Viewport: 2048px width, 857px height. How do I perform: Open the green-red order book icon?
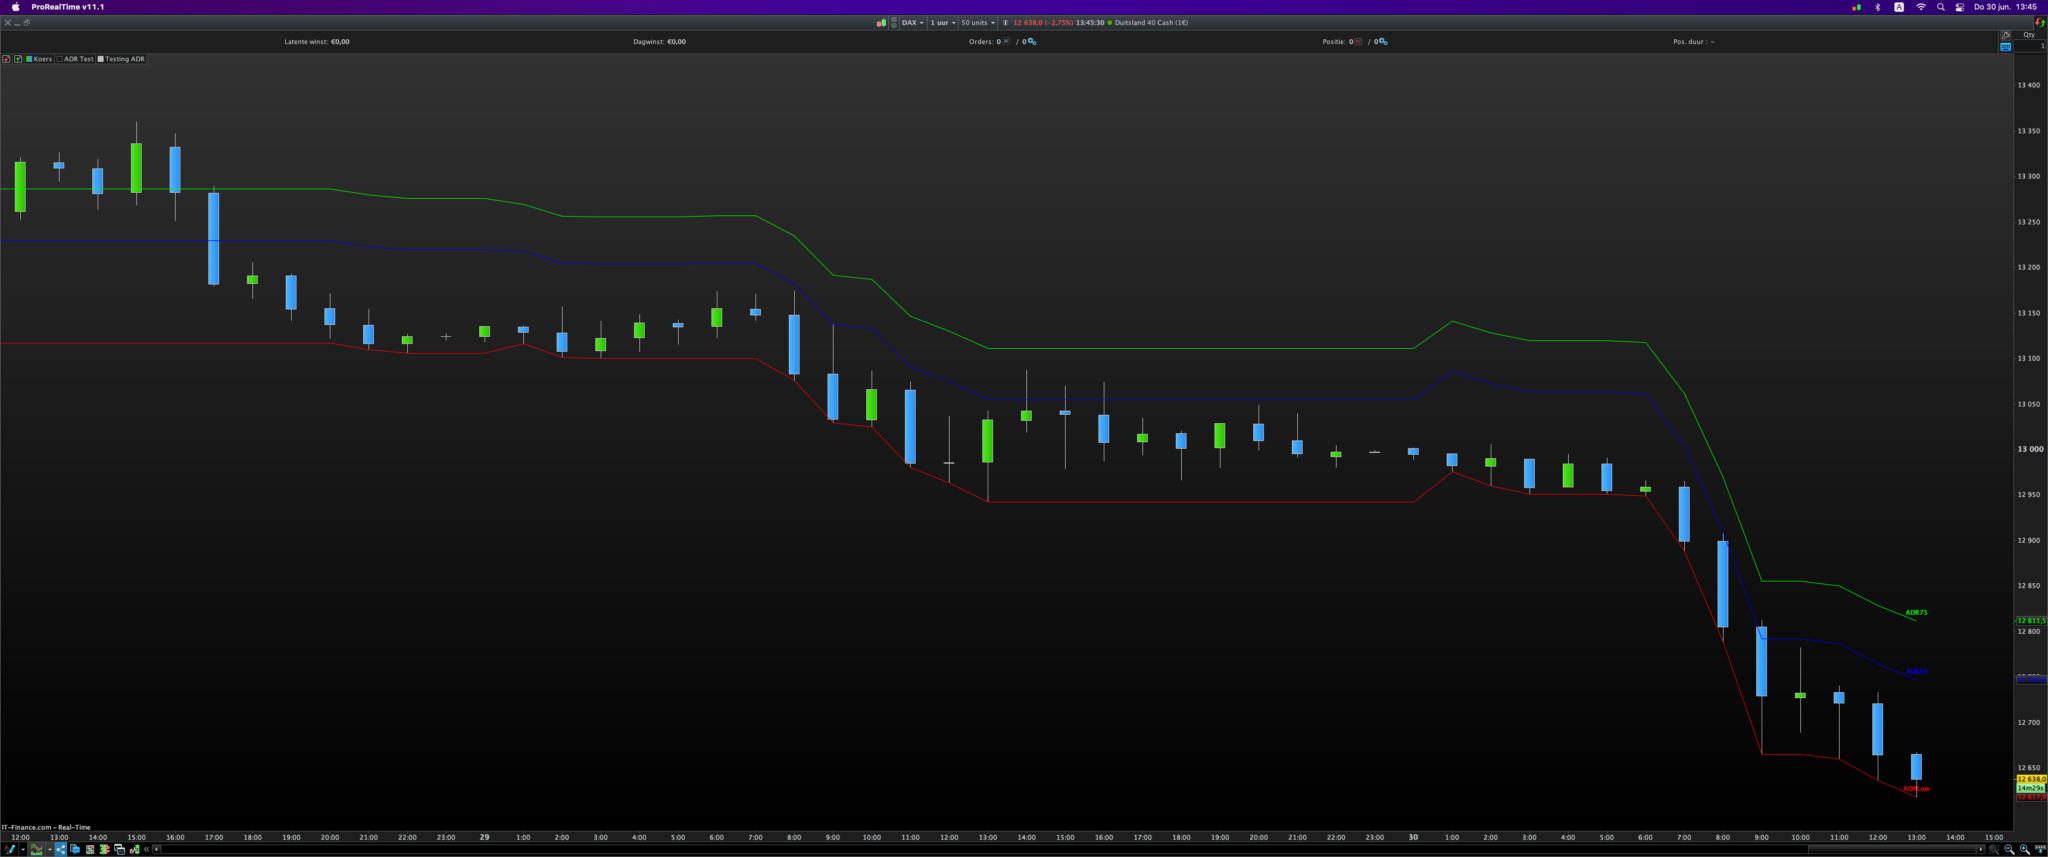coord(104,849)
